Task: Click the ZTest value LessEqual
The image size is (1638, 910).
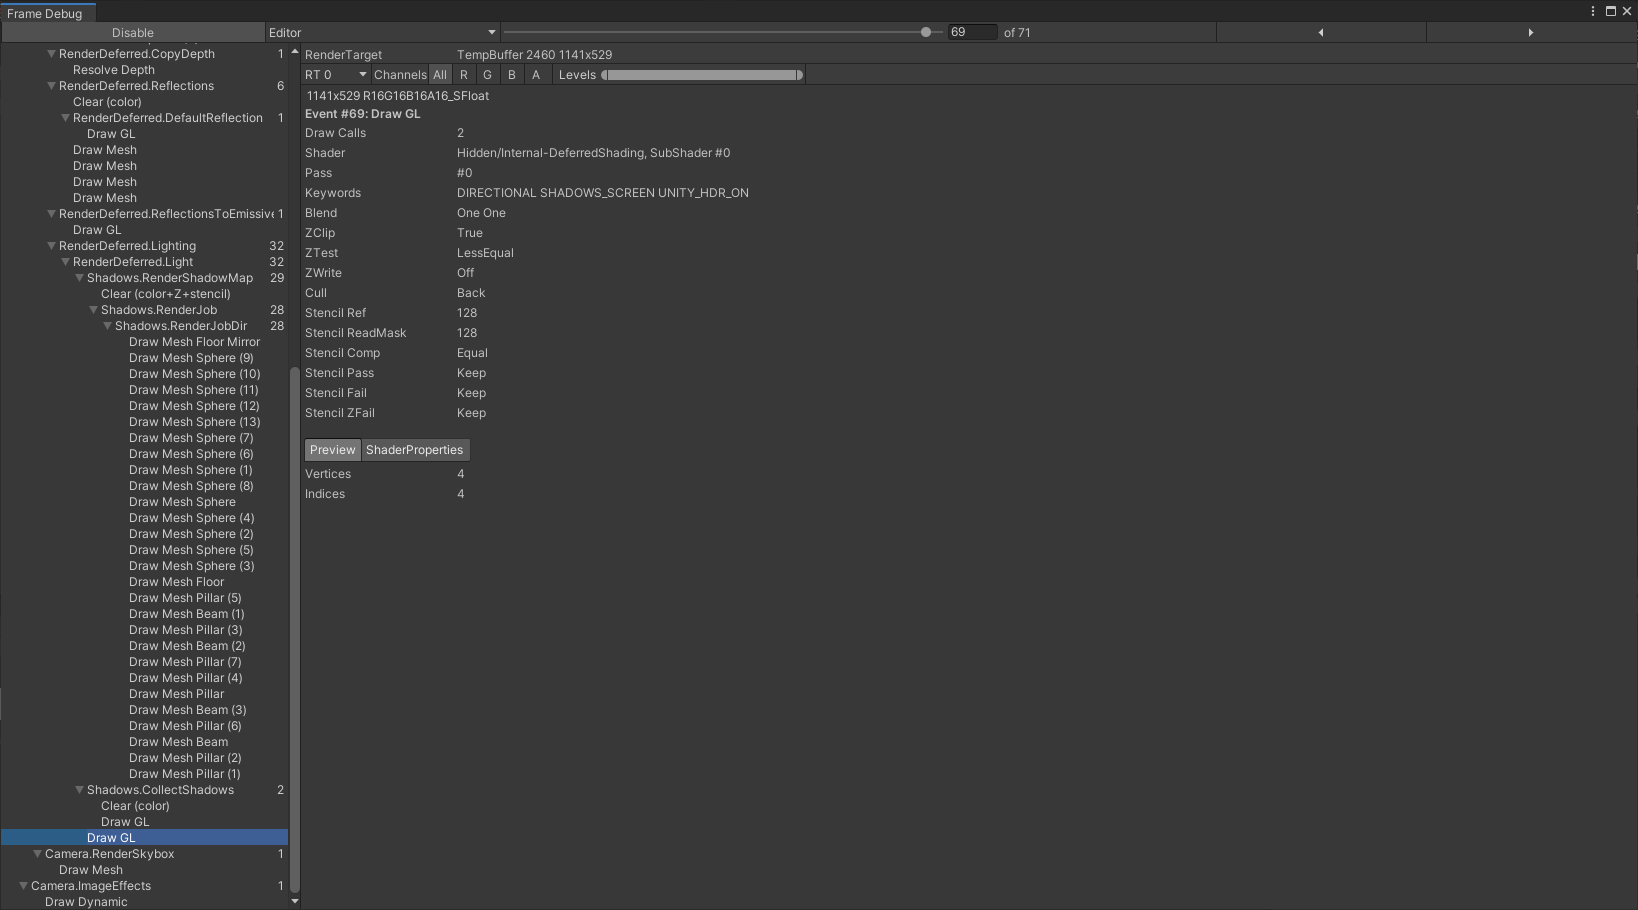Action: click(485, 253)
